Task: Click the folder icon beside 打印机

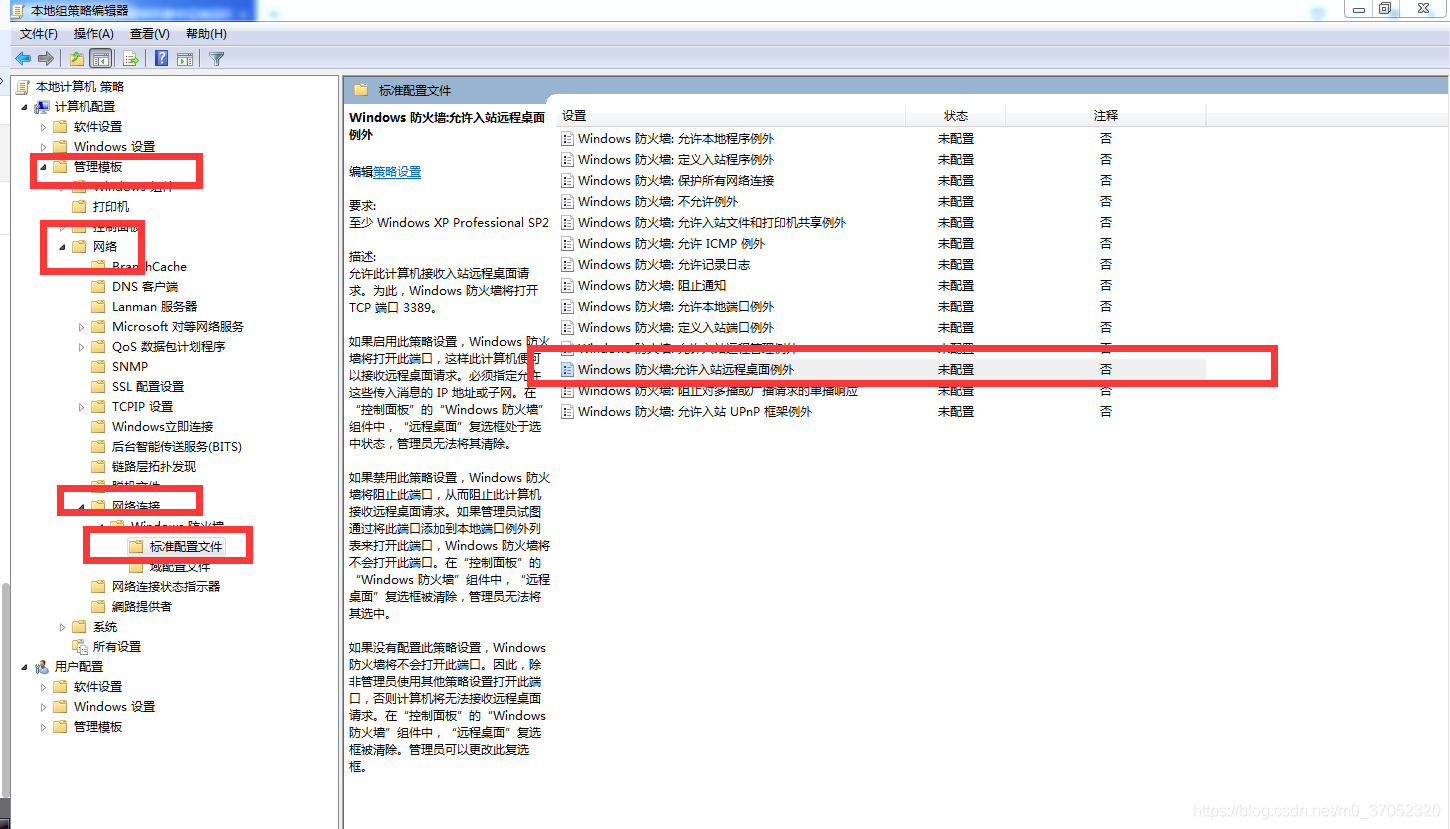Action: click(80, 206)
